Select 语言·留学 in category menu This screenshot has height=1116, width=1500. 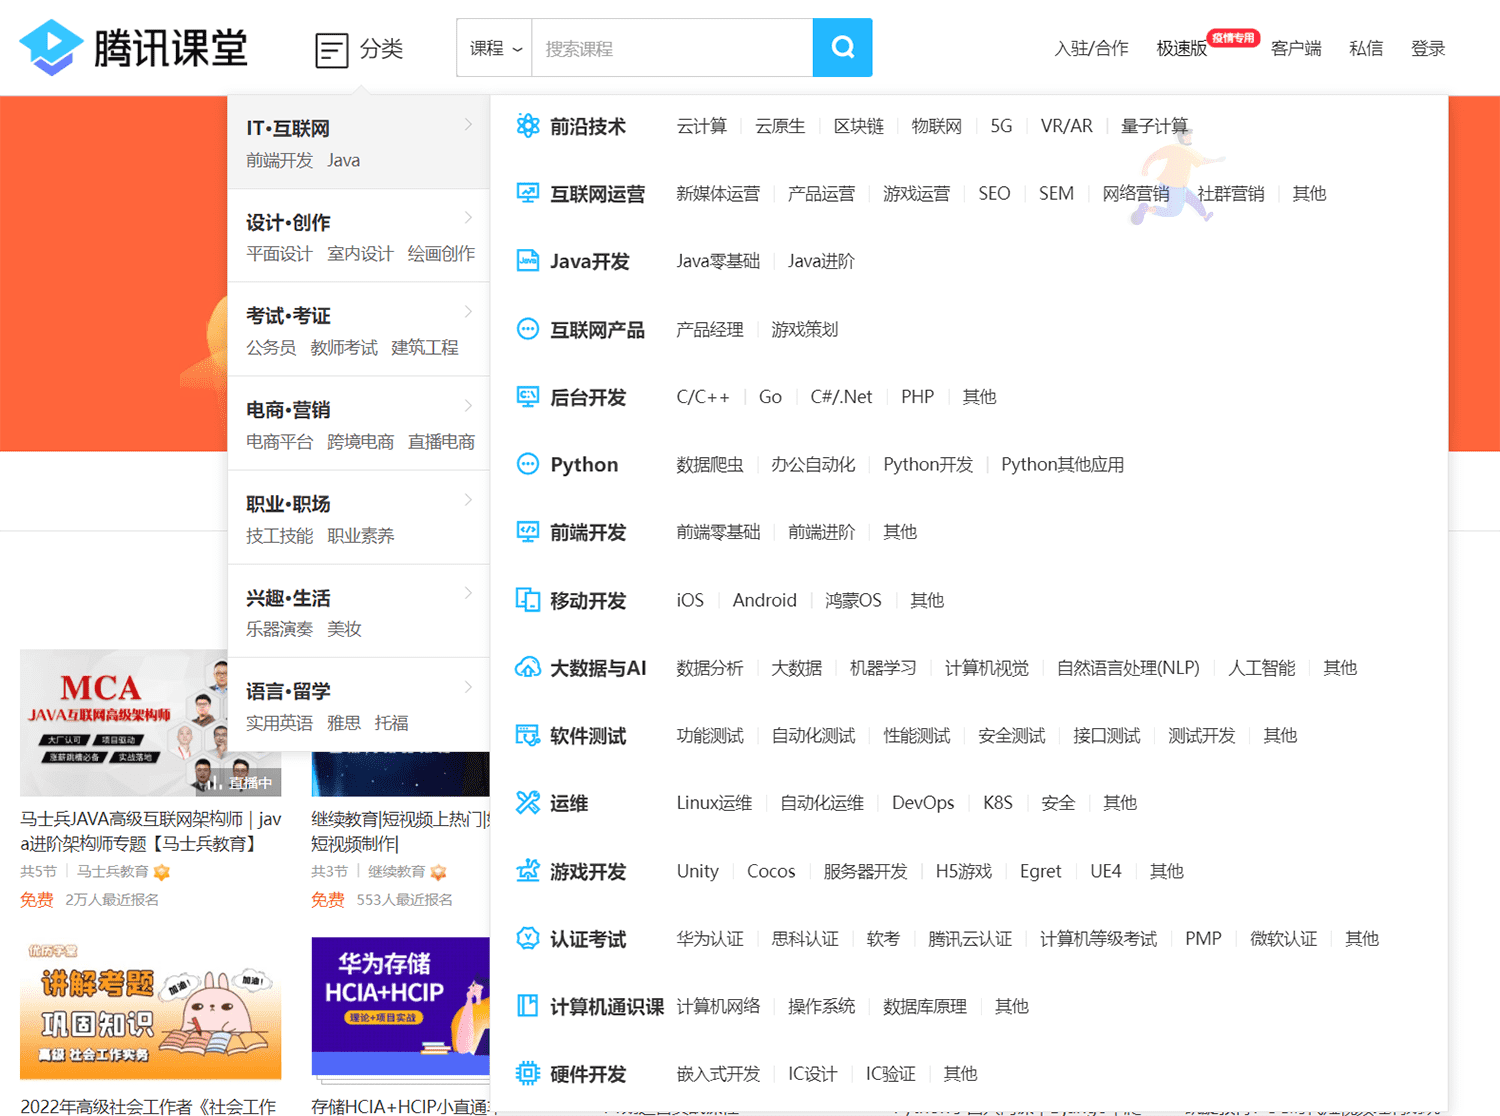(288, 691)
